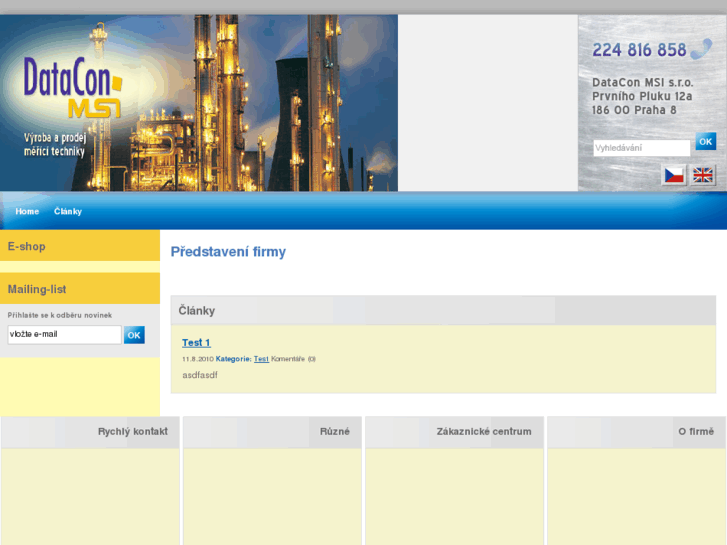View Komentáře (0) for Test 1
Screen dimensions: 727x545
click(293, 358)
